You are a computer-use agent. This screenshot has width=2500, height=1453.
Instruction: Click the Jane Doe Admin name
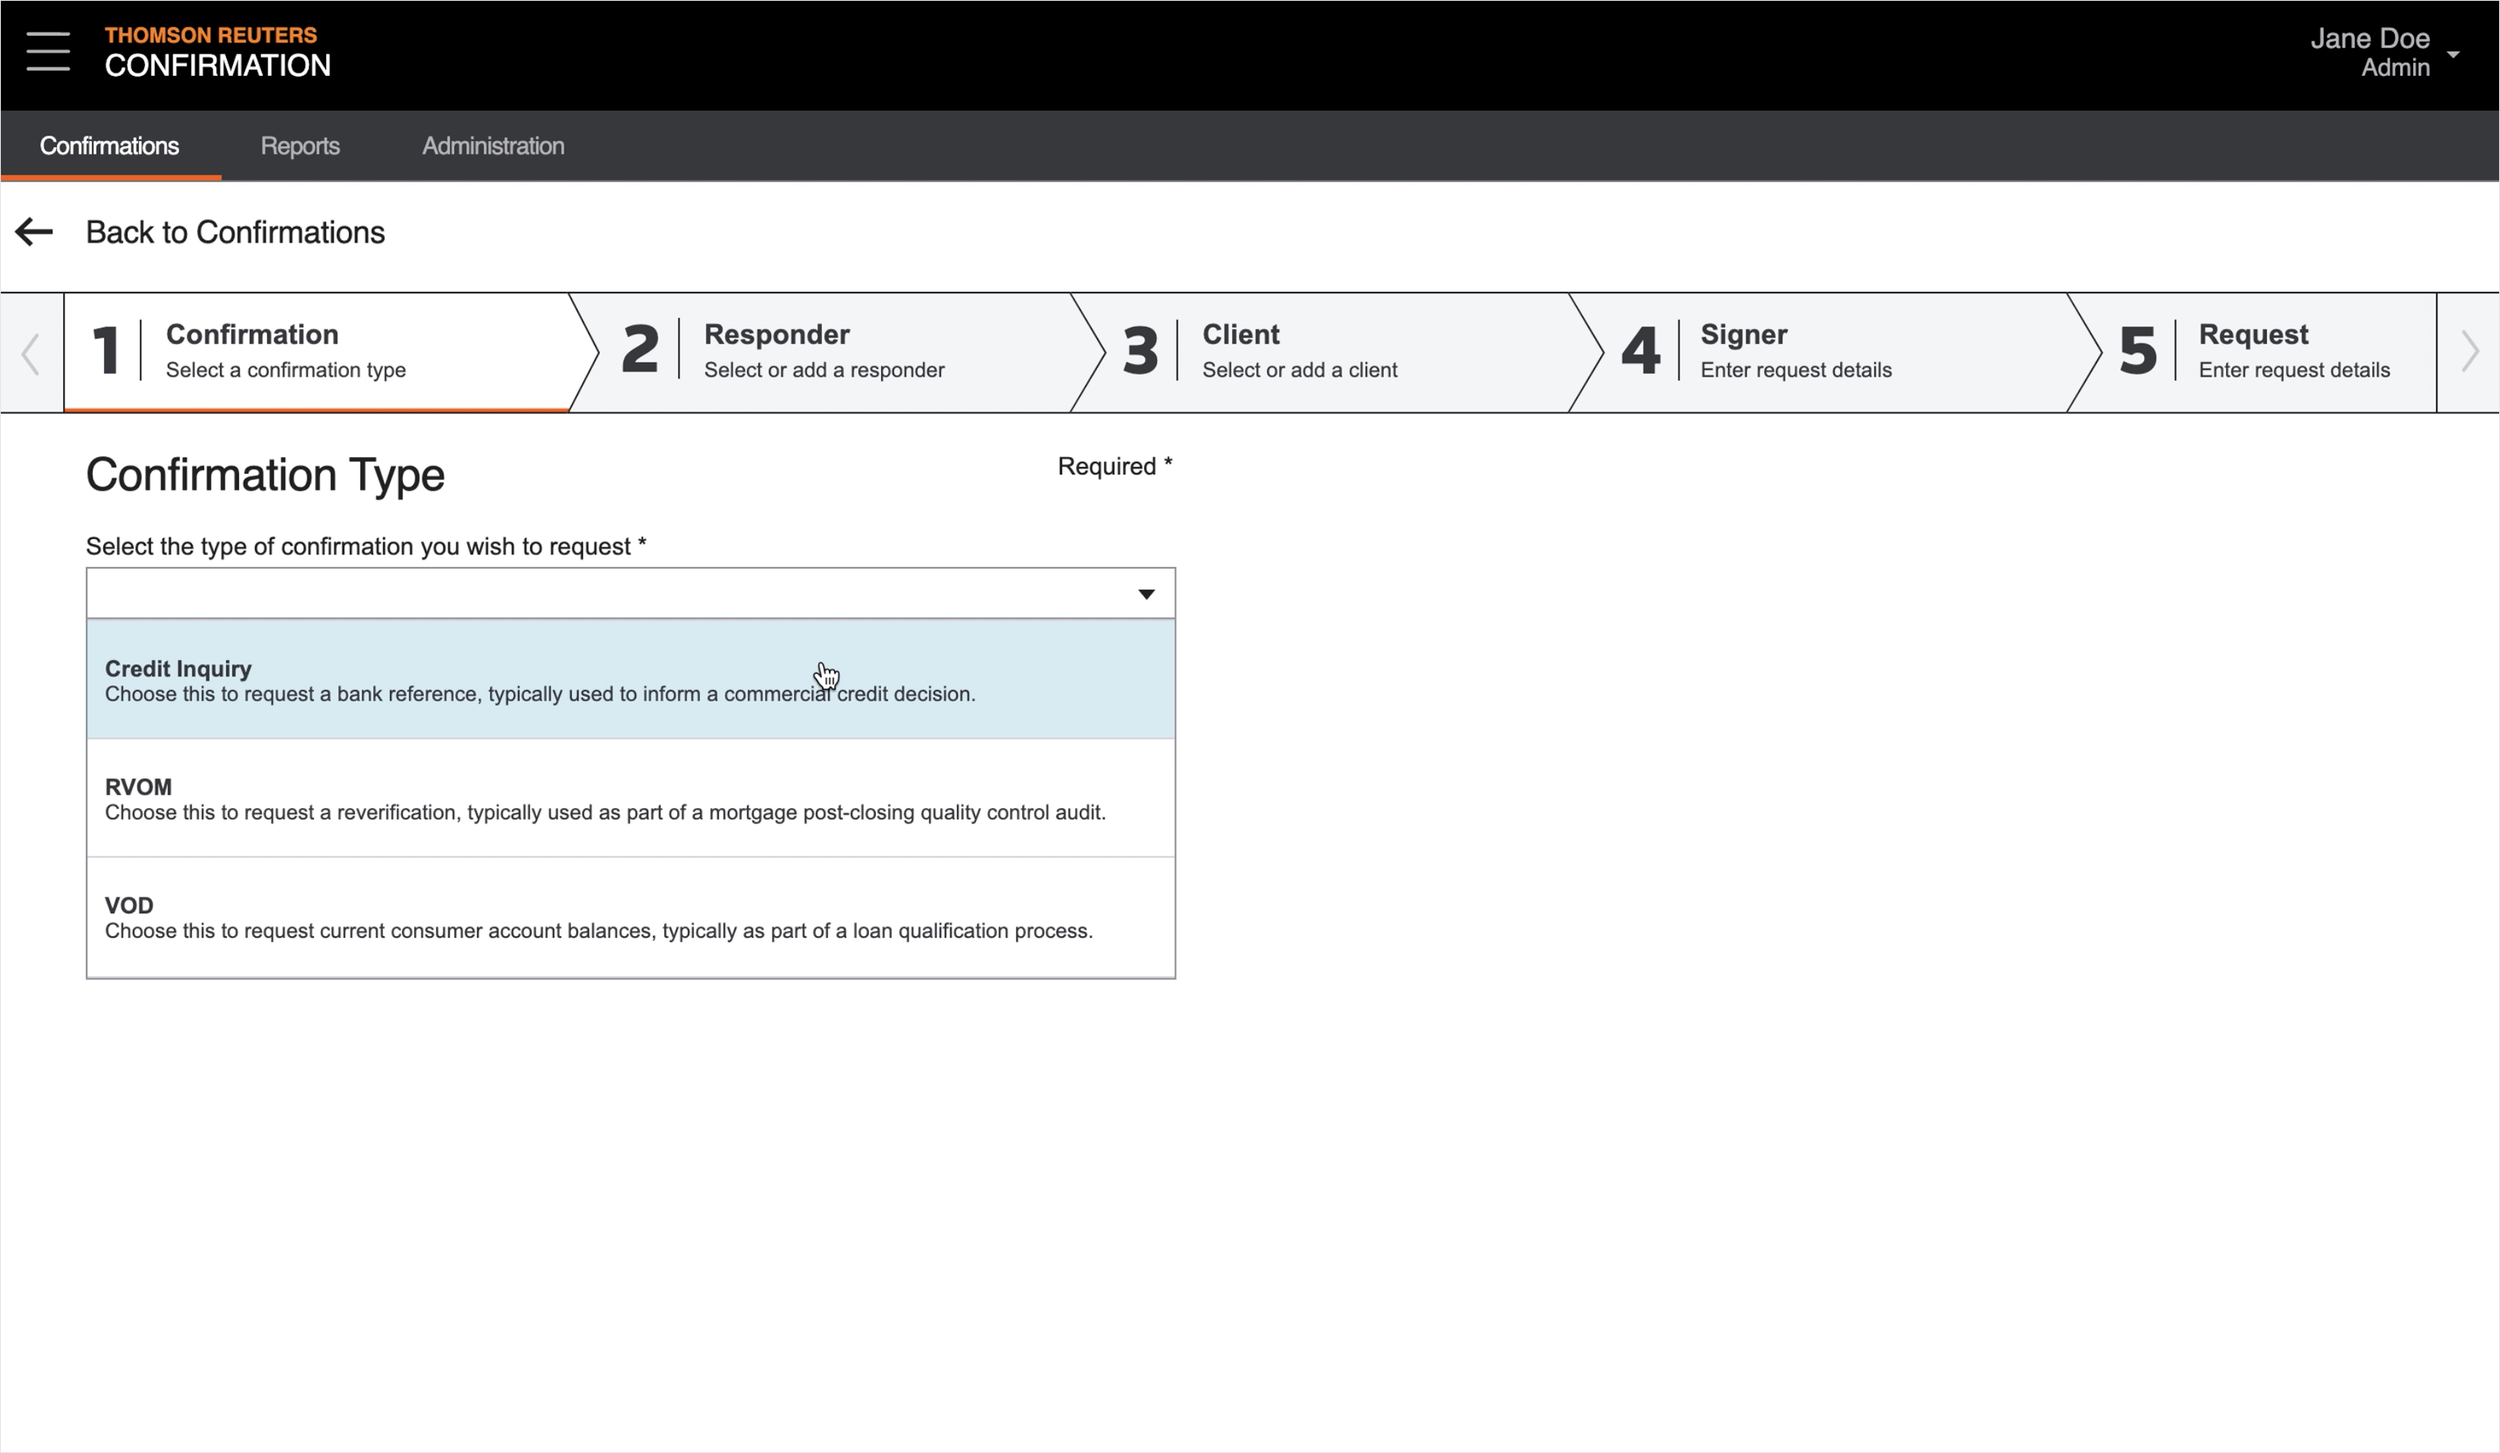coord(2369,52)
